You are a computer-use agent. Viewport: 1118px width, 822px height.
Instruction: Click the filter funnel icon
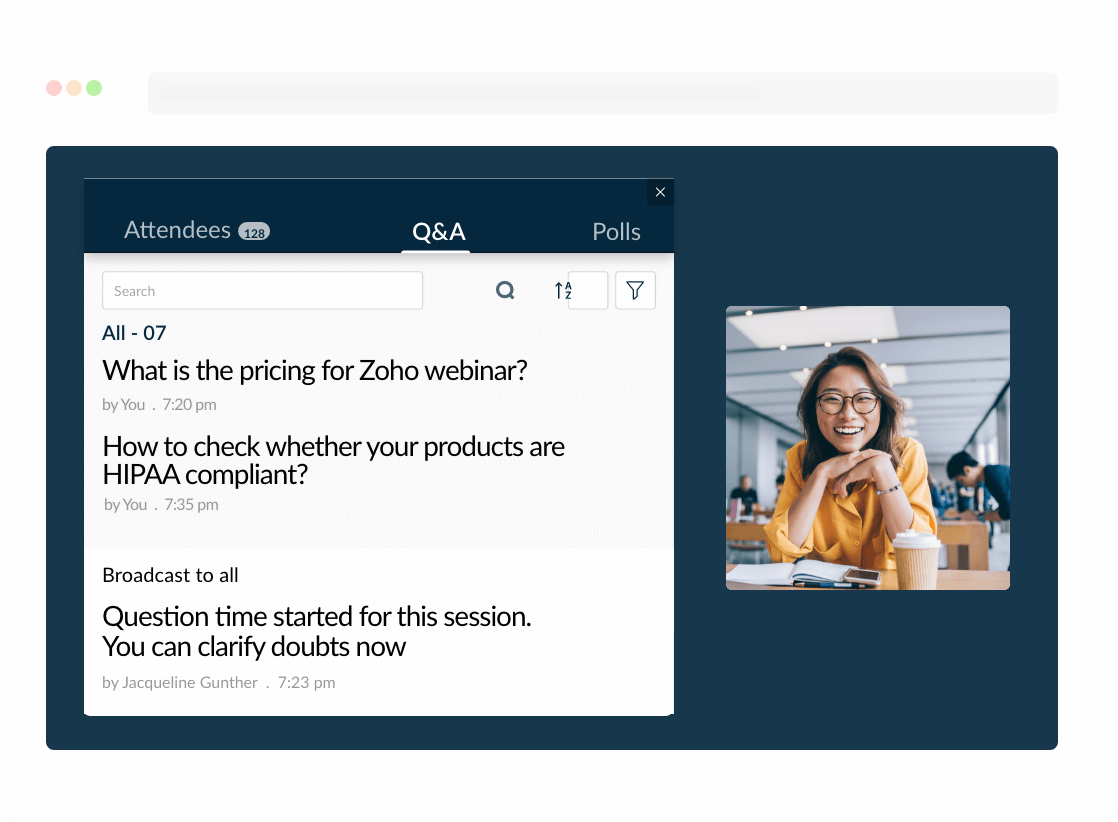(x=635, y=291)
